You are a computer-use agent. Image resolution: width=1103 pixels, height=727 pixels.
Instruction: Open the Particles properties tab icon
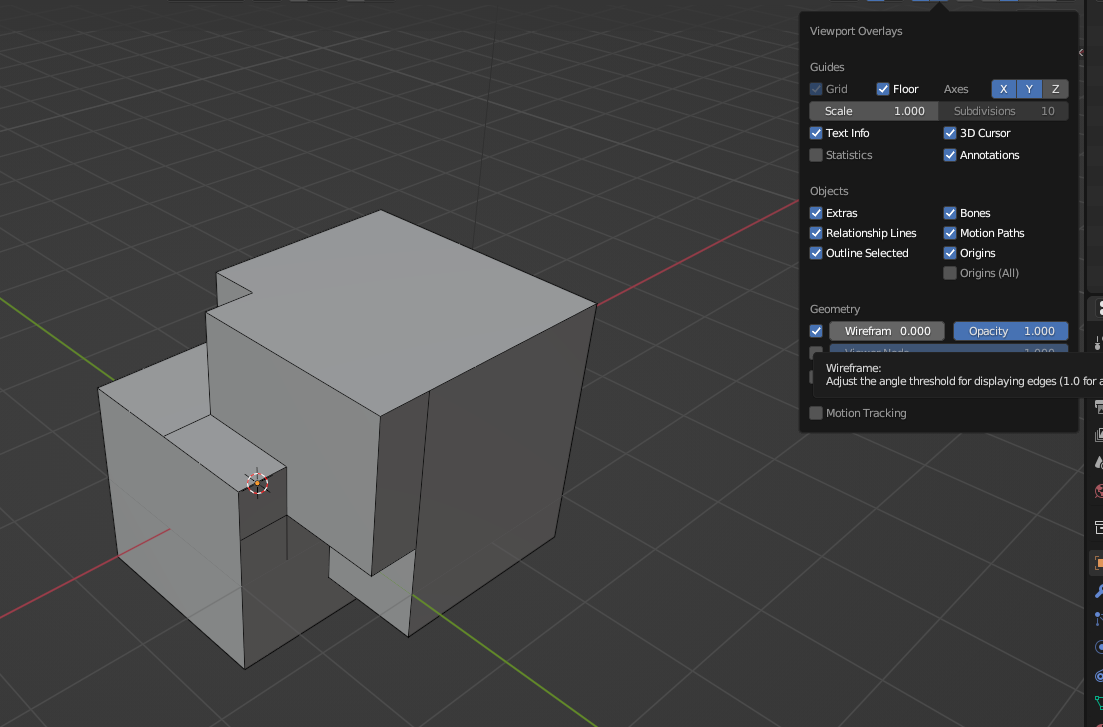(x=1097, y=619)
